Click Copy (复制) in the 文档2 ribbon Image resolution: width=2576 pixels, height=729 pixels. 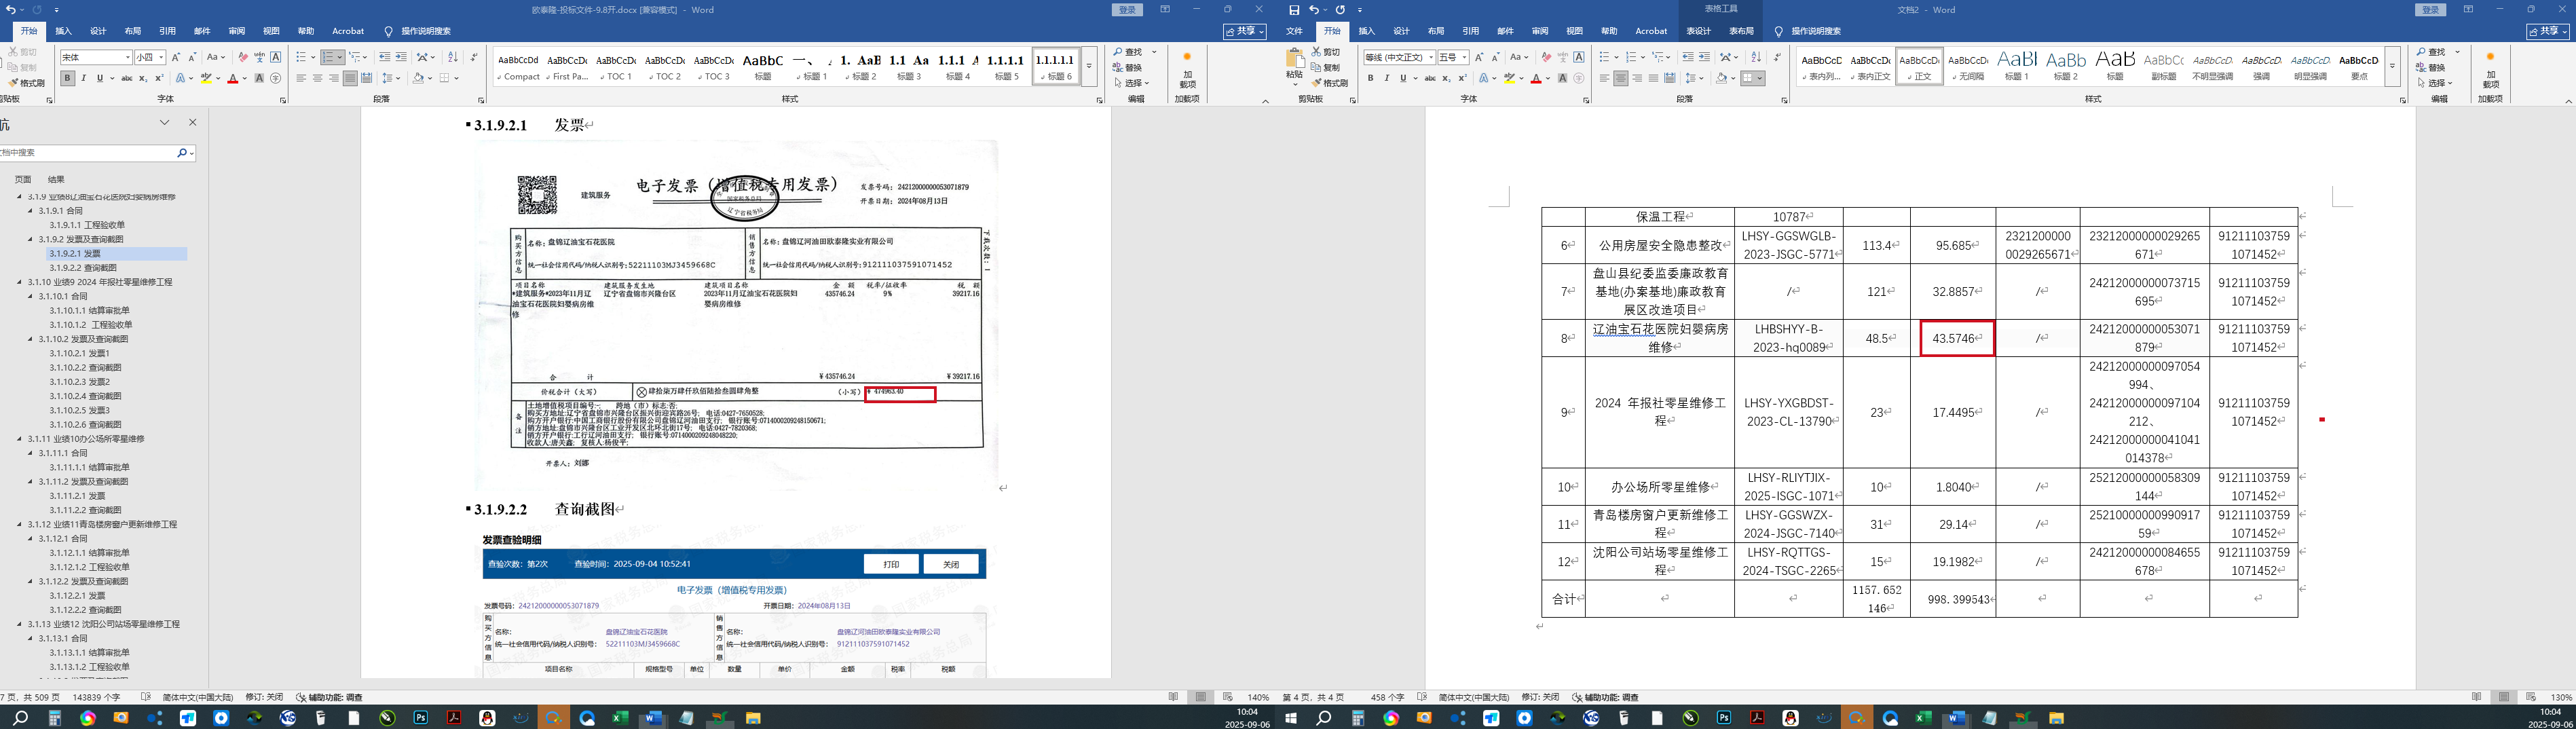1326,68
